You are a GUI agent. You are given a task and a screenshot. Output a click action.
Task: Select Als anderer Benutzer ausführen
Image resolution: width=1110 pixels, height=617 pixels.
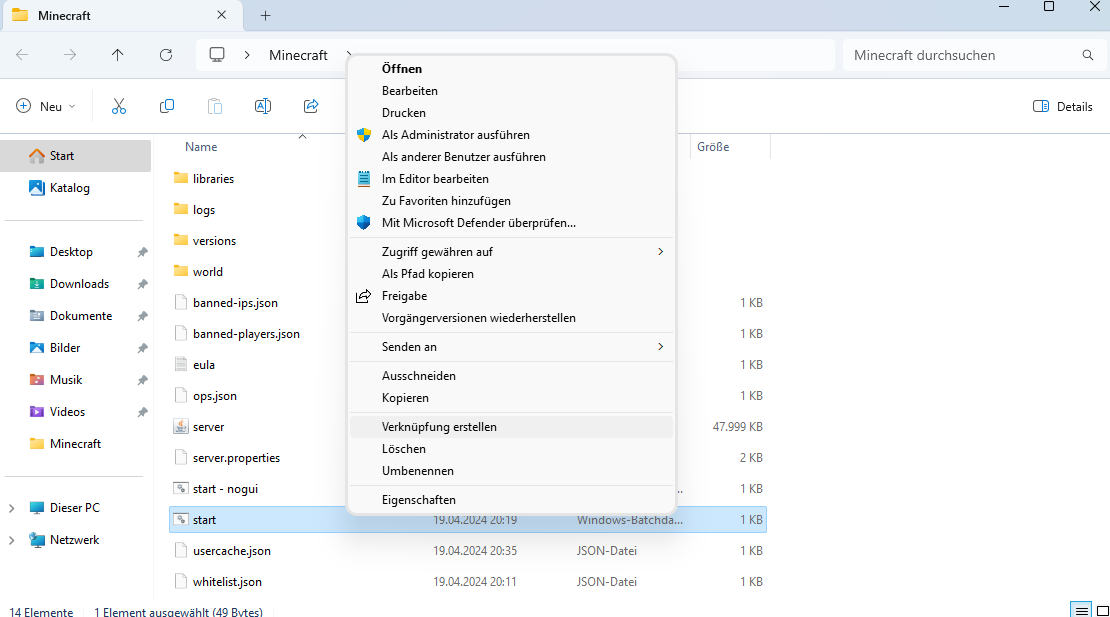(511, 156)
